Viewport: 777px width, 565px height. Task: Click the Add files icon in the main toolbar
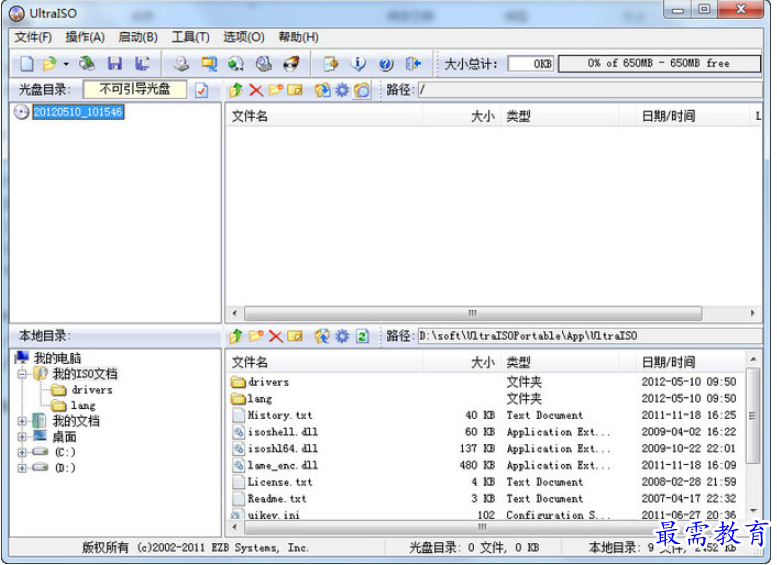point(331,63)
